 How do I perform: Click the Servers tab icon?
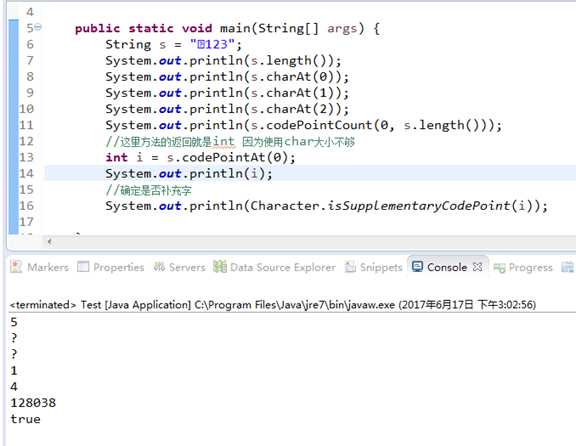click(159, 266)
